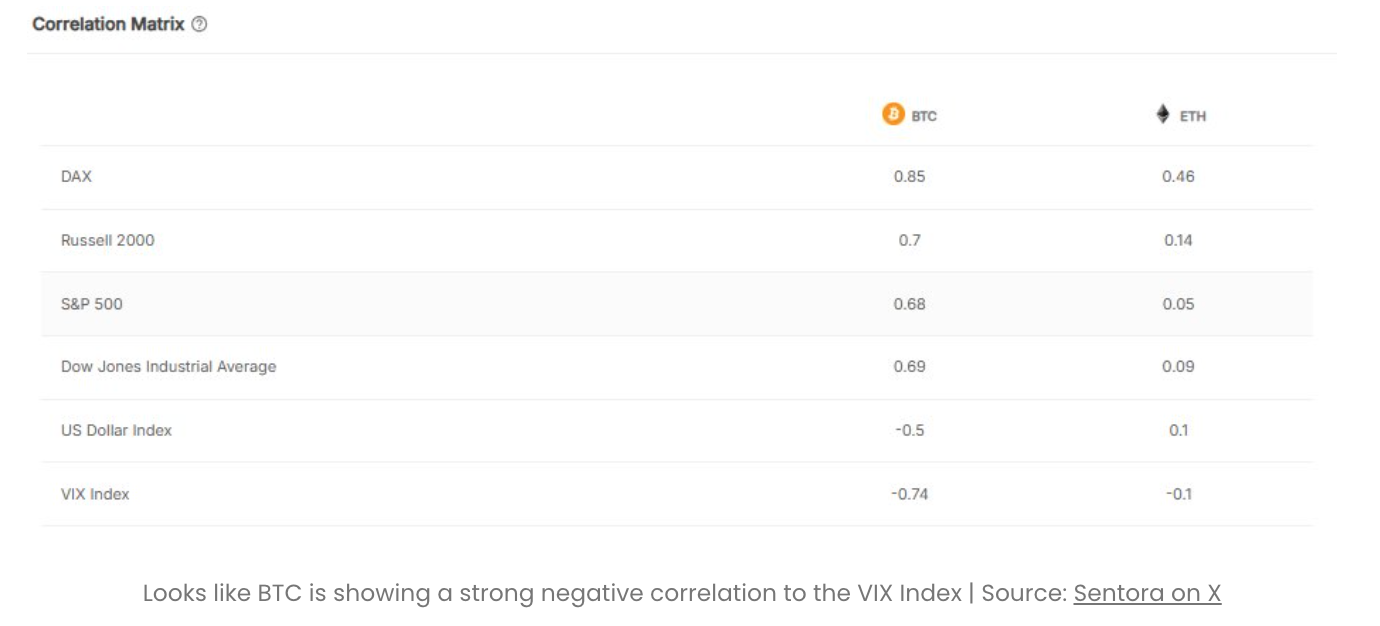This screenshot has width=1380, height=626.
Task: Click the help icon beside Correlation Matrix
Action: click(199, 24)
